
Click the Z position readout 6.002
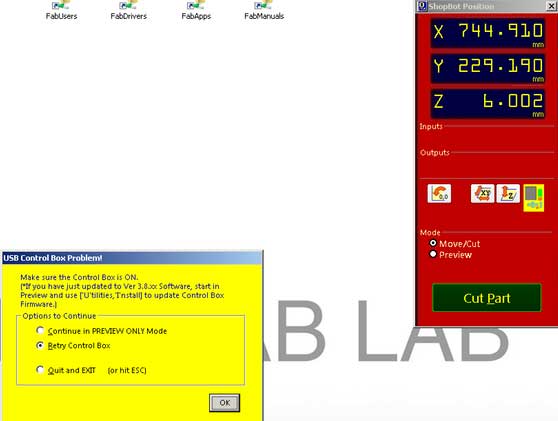(488, 103)
